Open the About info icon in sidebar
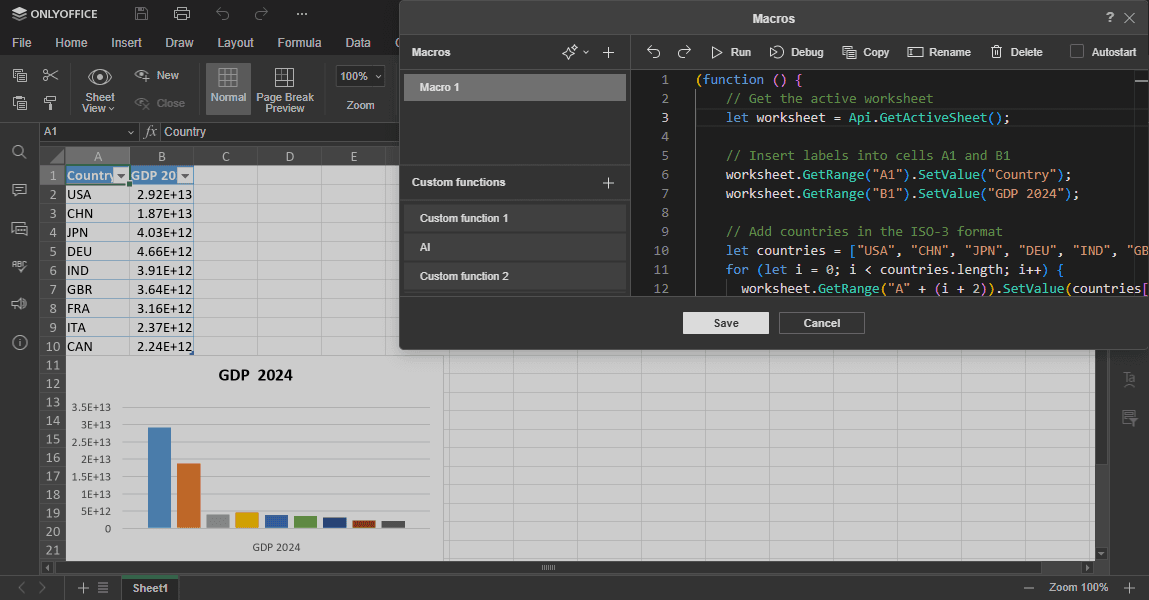 click(x=20, y=342)
